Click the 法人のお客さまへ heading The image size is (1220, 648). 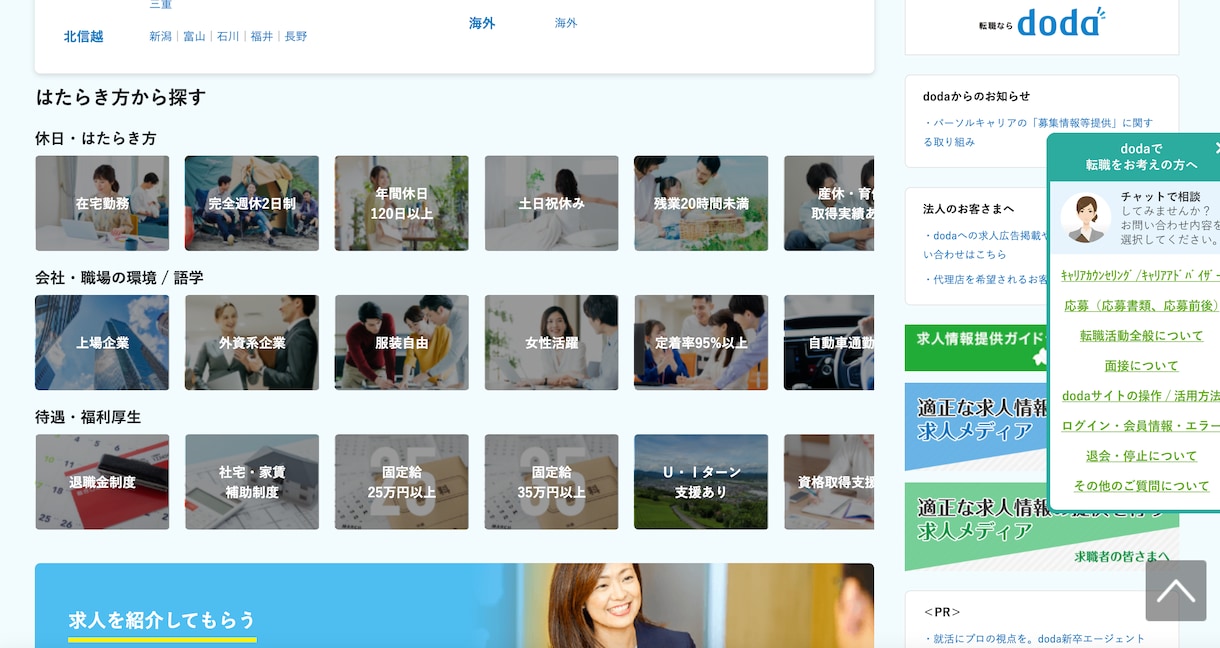click(968, 209)
